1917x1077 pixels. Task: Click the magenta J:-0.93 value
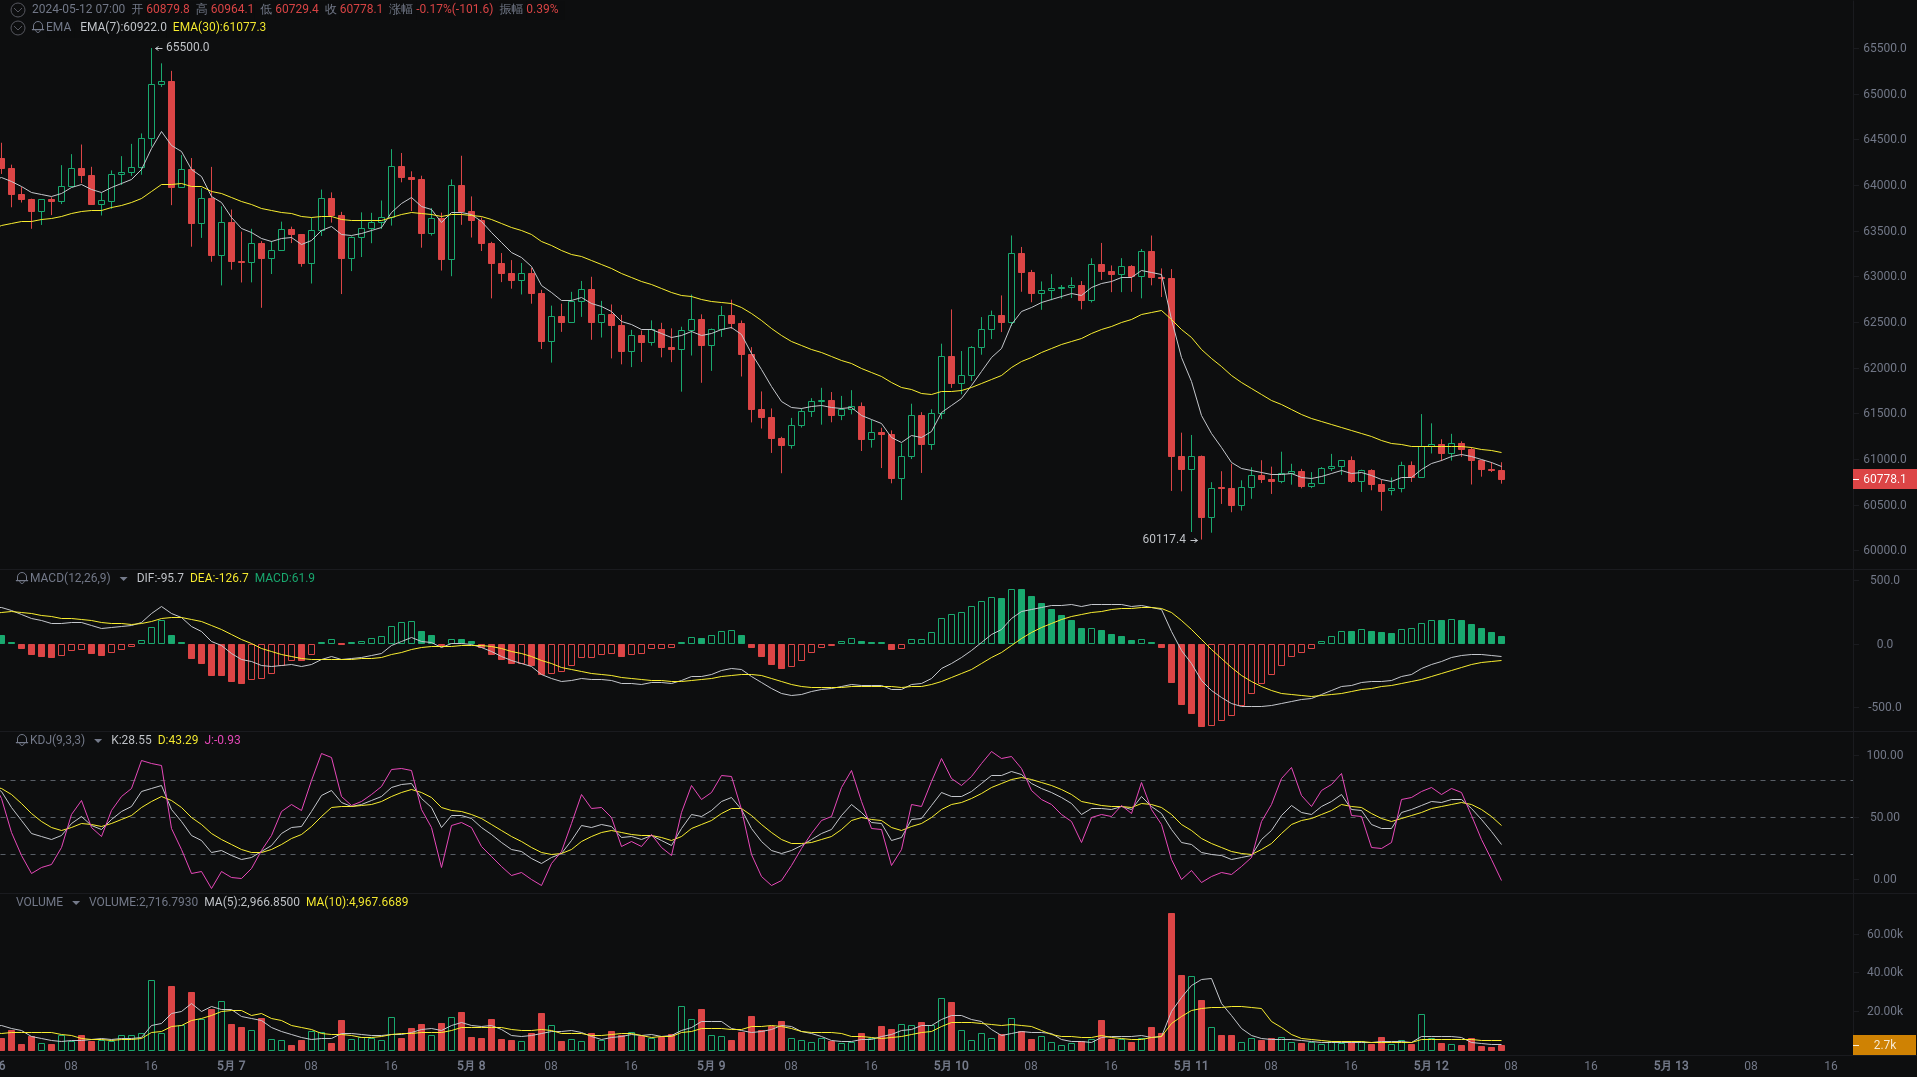pyautogui.click(x=222, y=740)
